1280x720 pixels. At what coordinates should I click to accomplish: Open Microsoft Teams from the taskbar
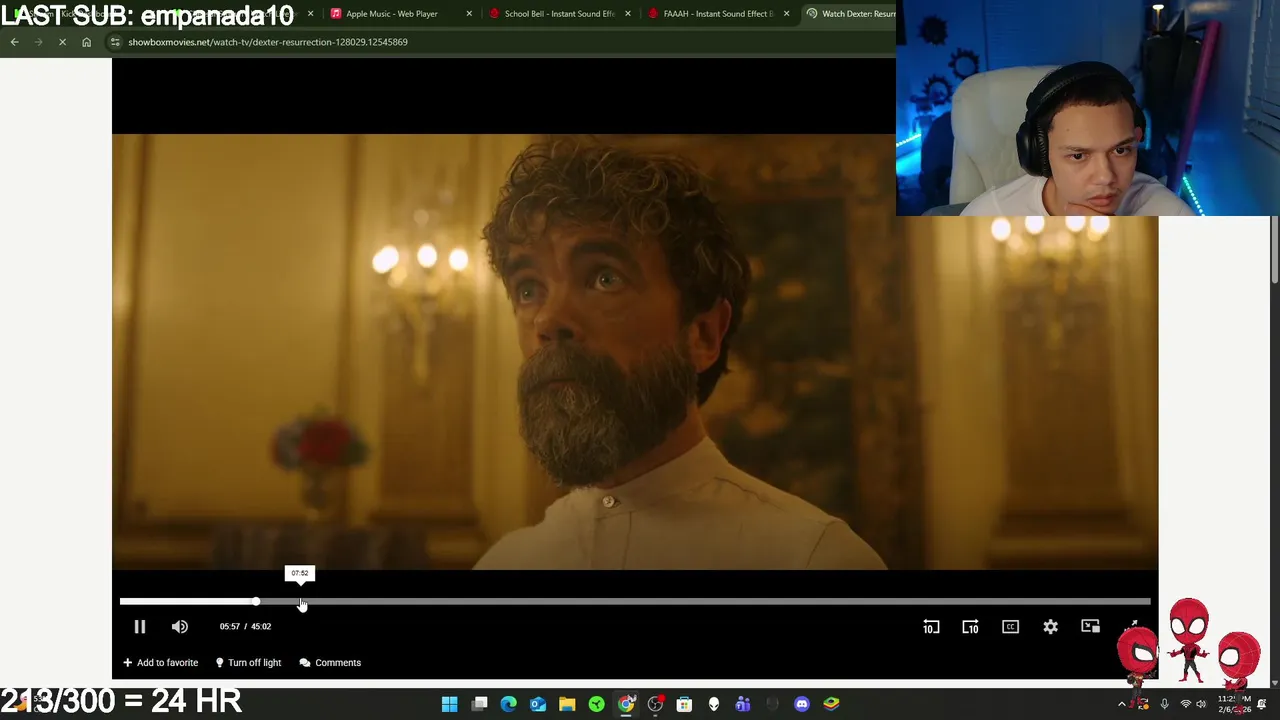point(743,704)
